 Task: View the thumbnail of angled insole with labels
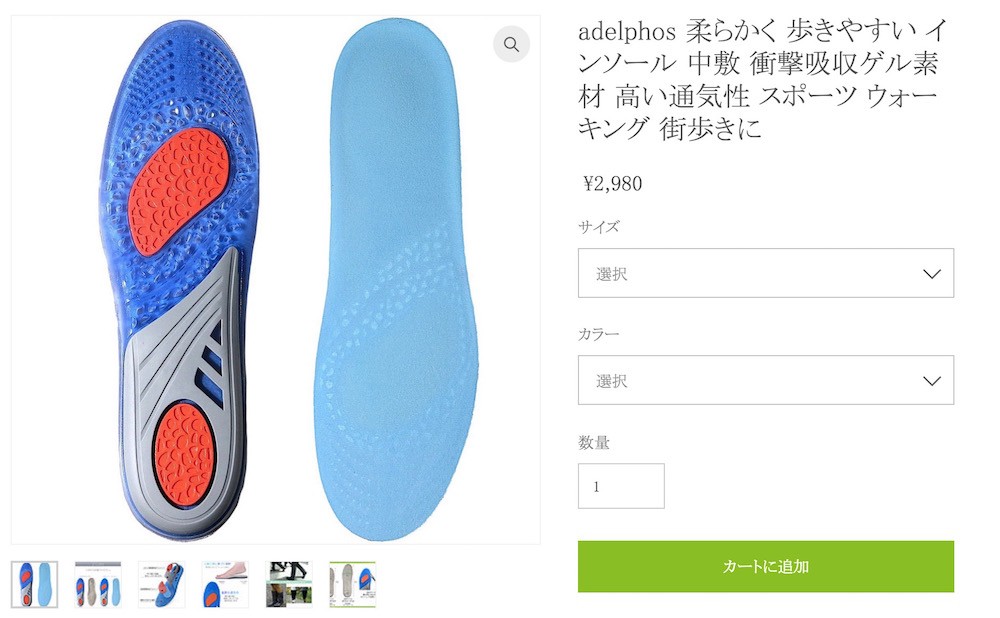pyautogui.click(x=161, y=584)
